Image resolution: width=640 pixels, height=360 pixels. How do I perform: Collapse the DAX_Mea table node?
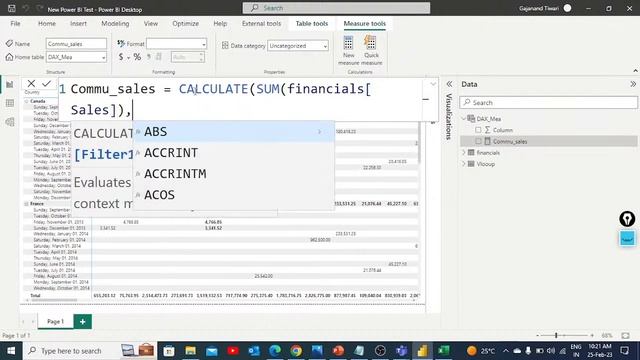(x=464, y=119)
